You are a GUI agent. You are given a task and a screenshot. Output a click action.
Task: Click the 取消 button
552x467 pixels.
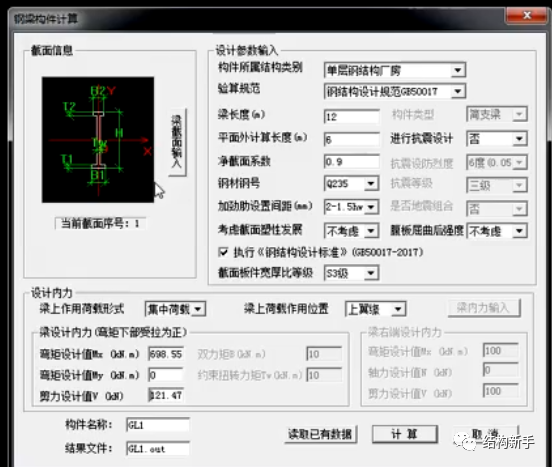[x=486, y=434]
